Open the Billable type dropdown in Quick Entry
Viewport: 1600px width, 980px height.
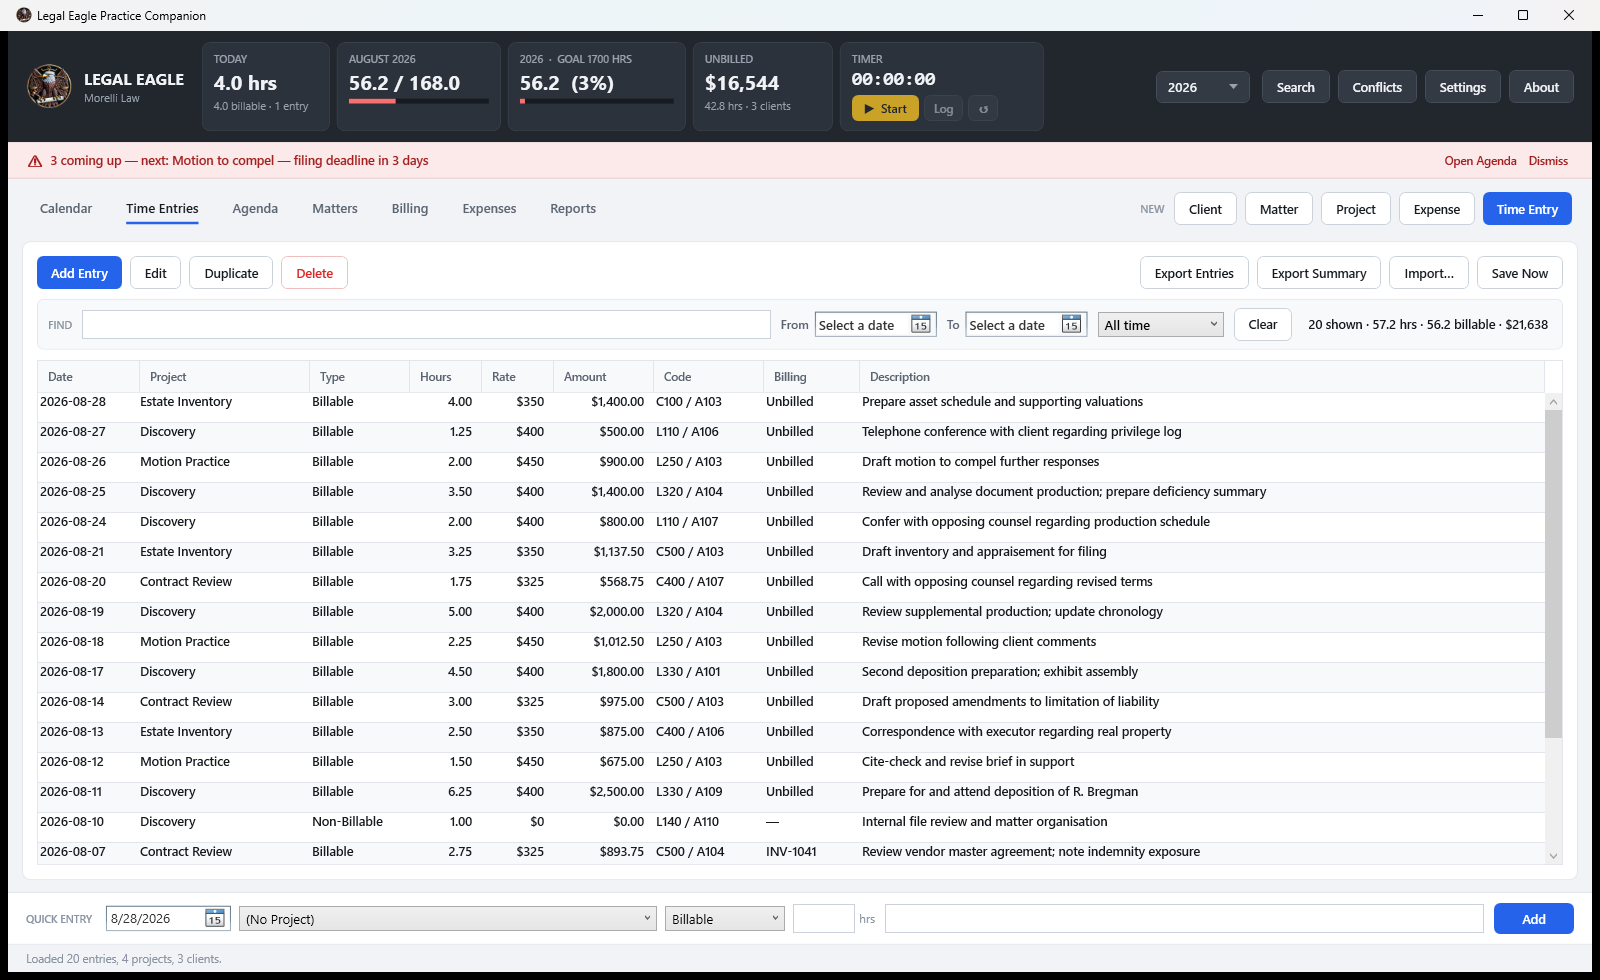pyautogui.click(x=725, y=919)
